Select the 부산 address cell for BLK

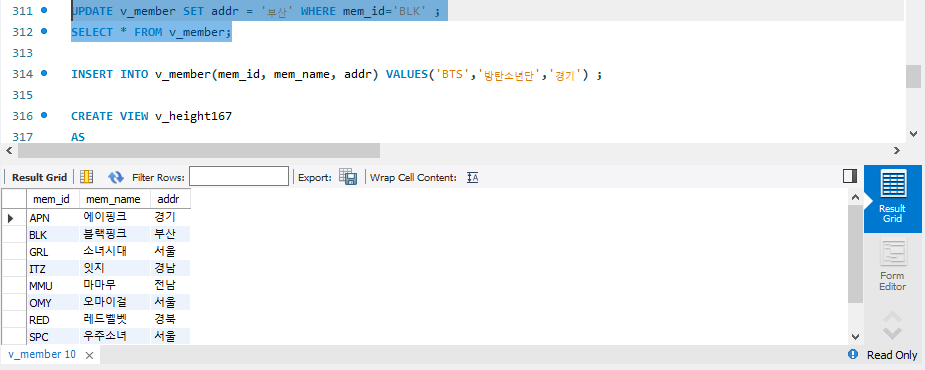coord(170,234)
